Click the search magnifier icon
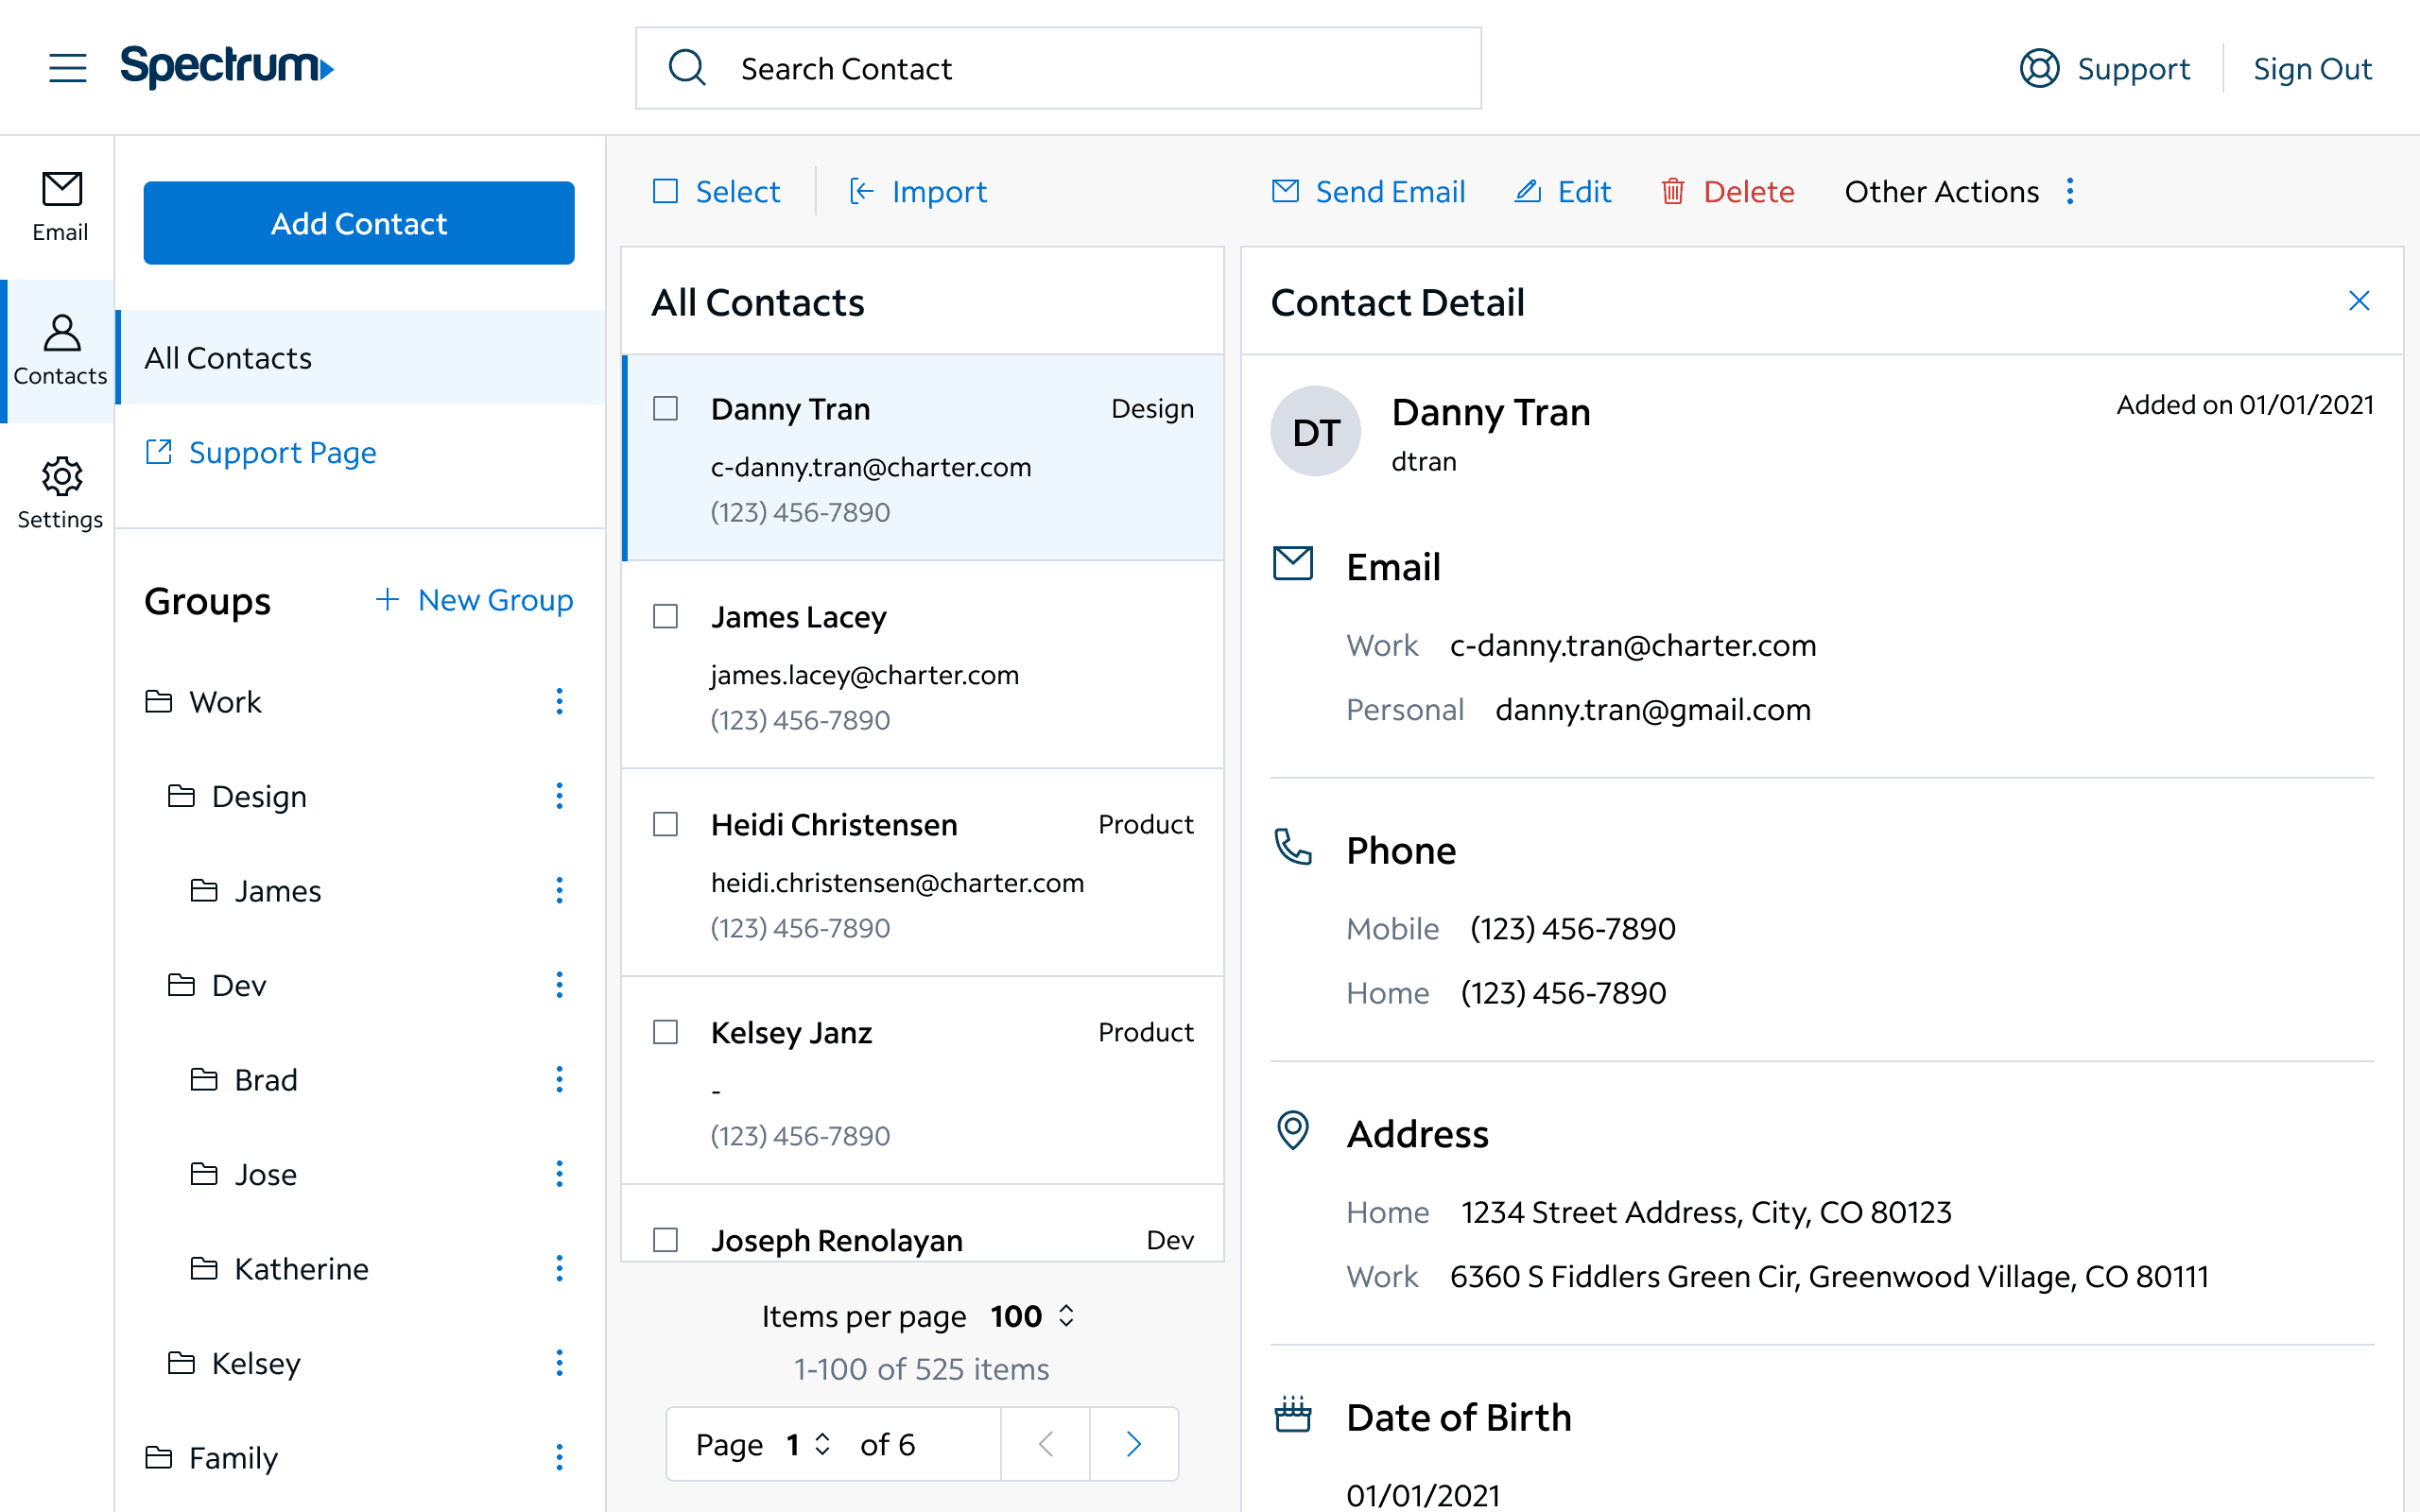This screenshot has width=2420, height=1512. [687, 68]
